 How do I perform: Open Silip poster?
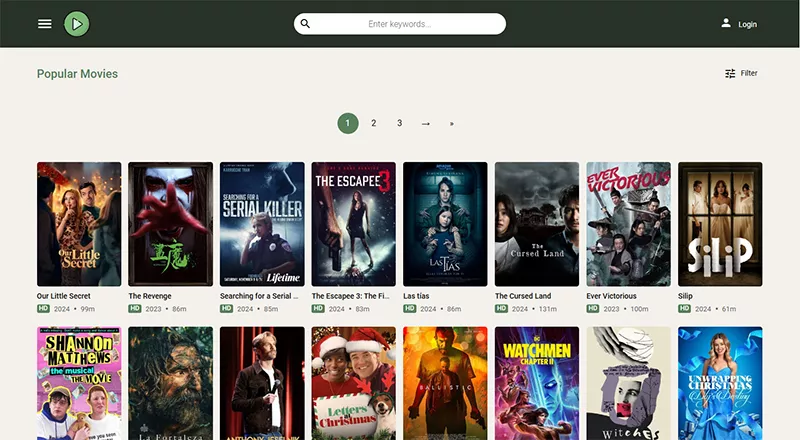click(720, 224)
